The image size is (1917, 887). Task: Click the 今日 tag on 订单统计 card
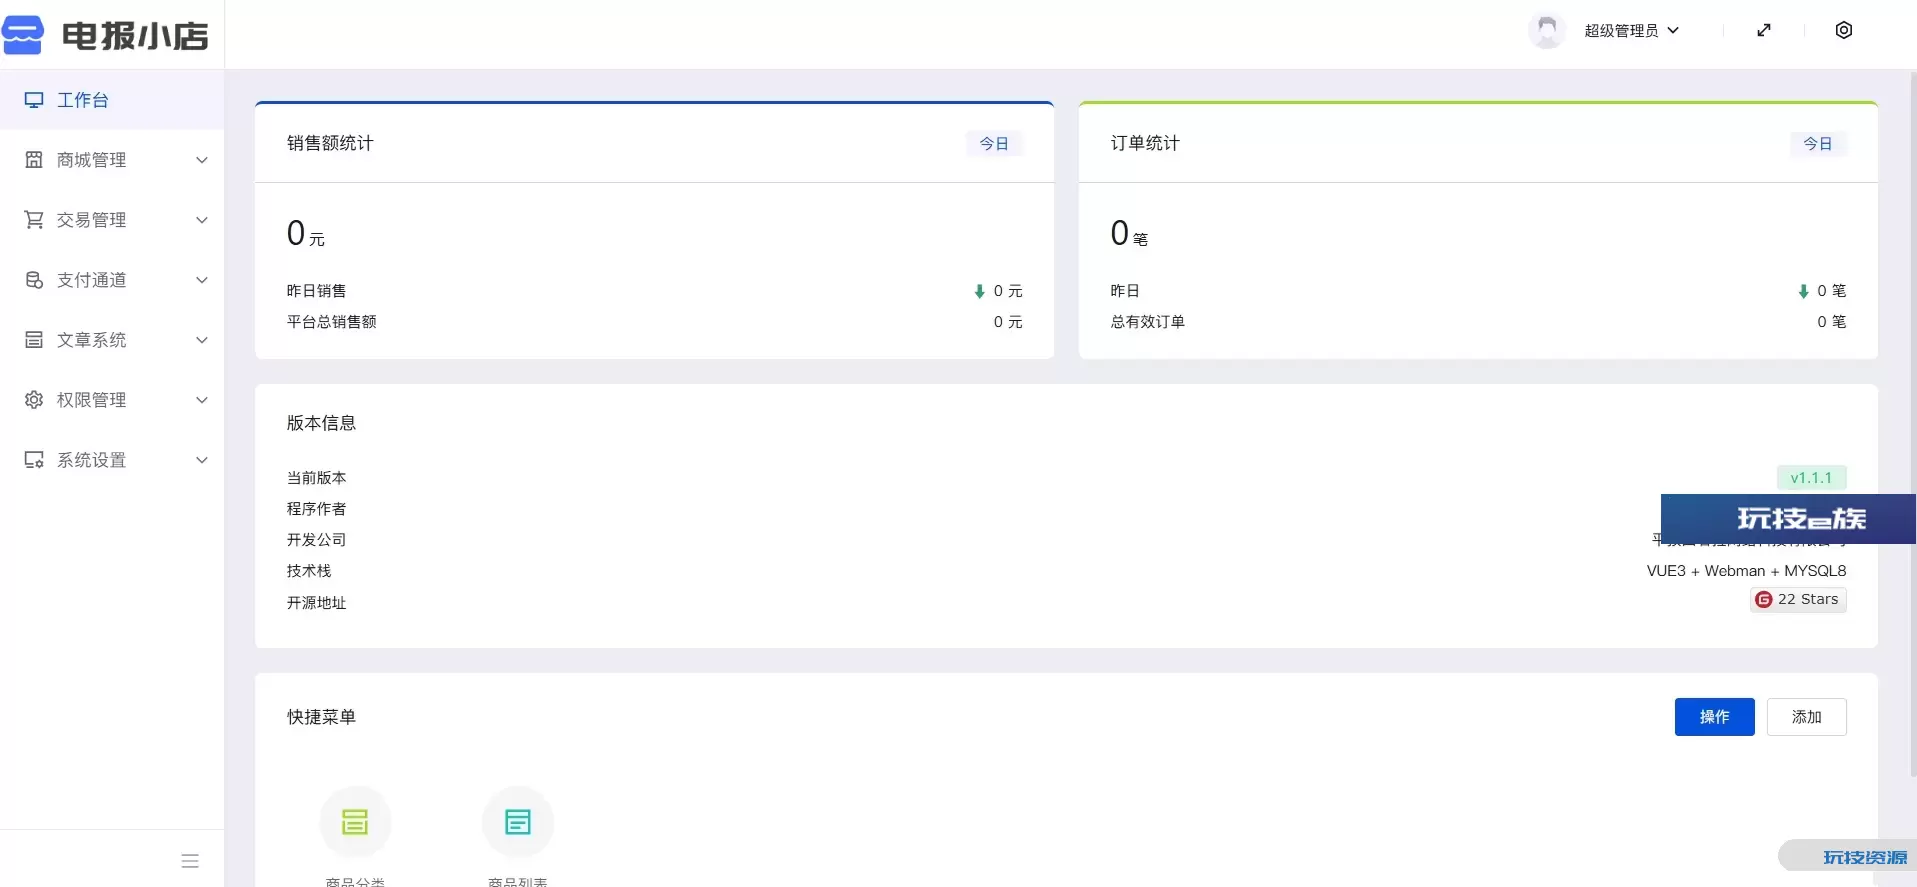point(1817,144)
